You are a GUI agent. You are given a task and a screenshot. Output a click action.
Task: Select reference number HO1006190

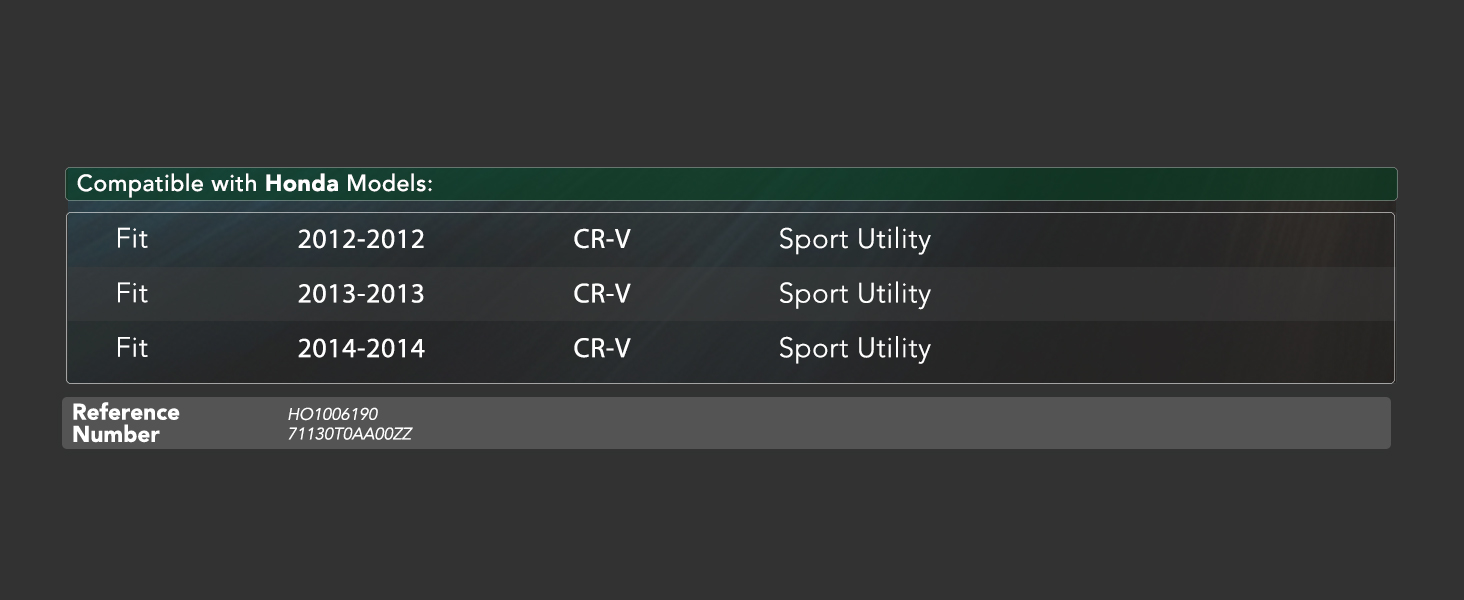tap(333, 414)
